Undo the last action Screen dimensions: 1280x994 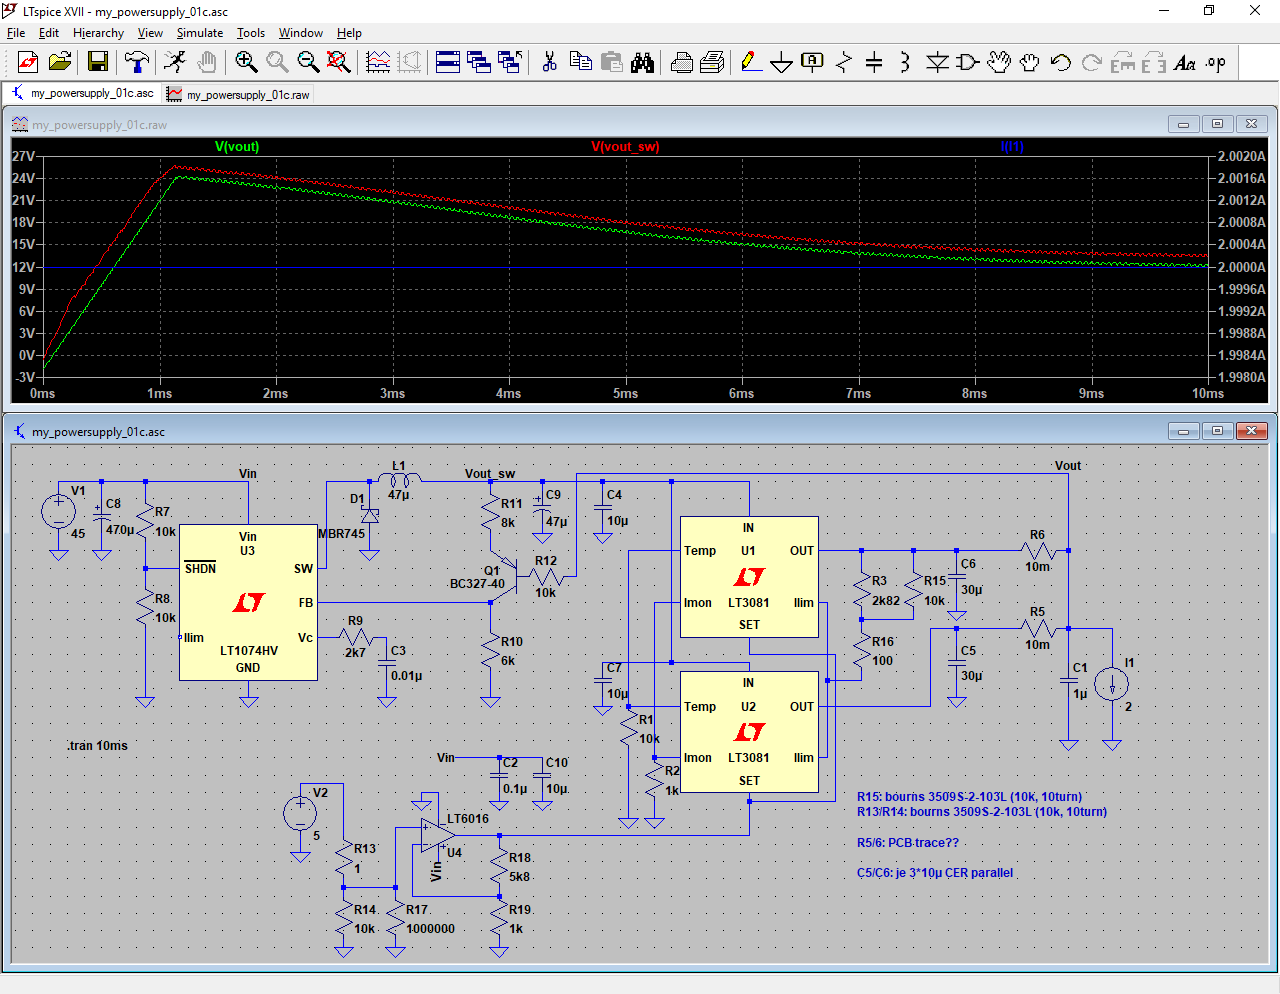click(1061, 62)
